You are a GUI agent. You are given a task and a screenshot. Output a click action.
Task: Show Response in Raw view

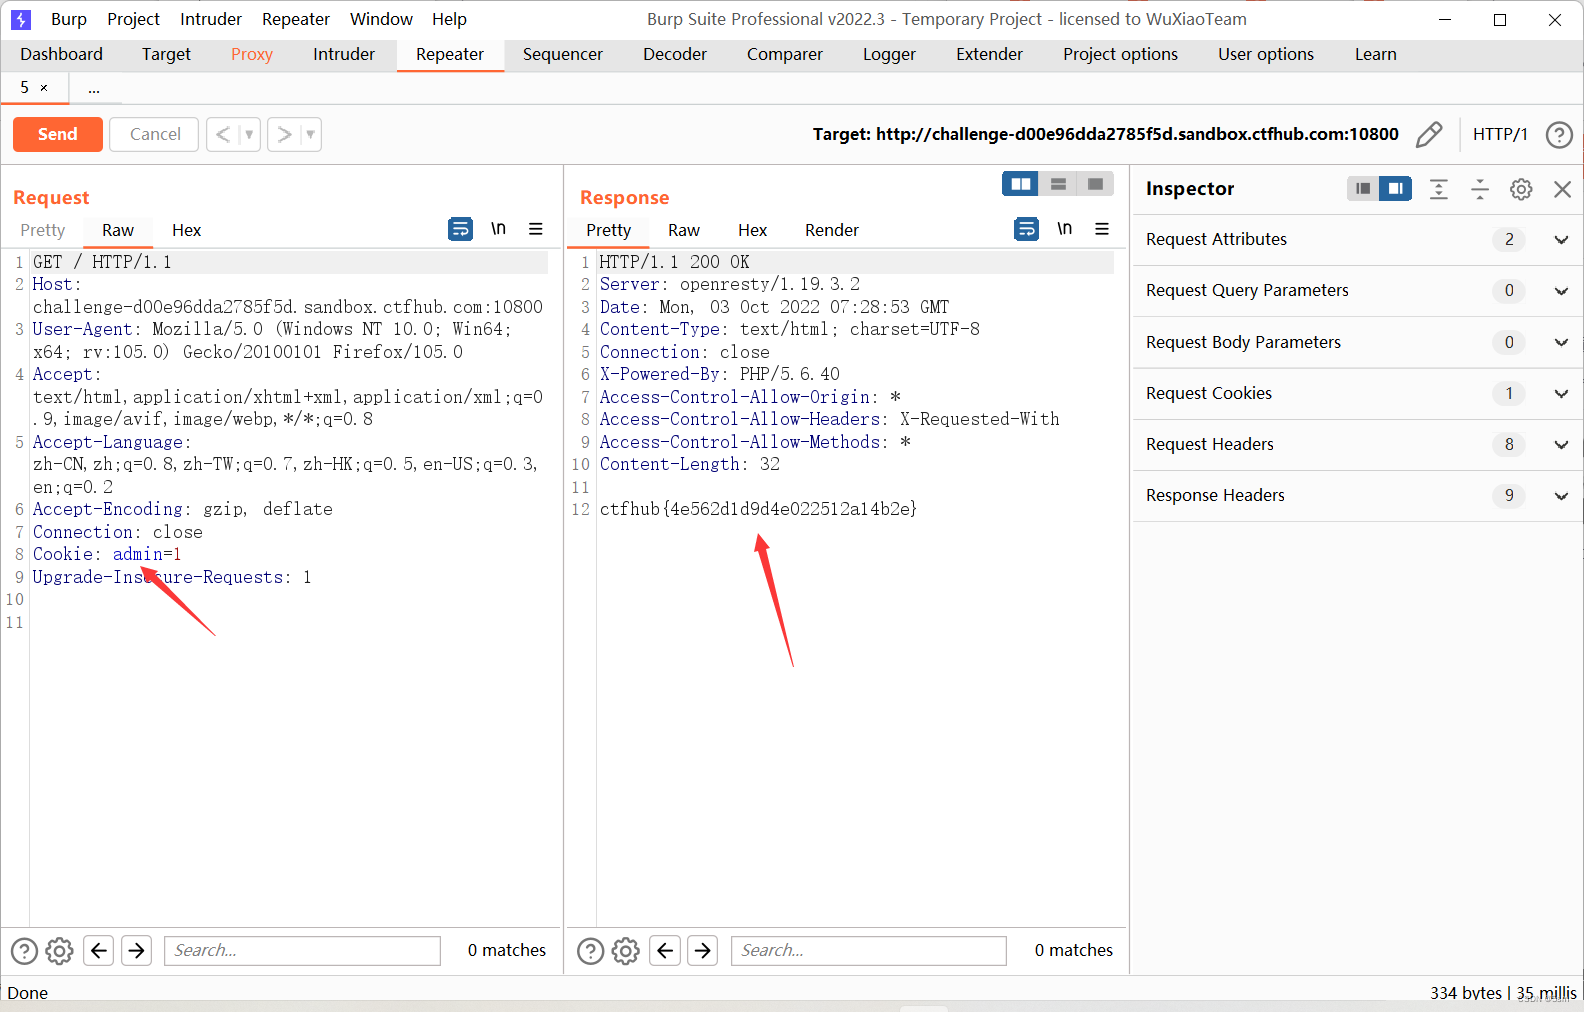pos(684,230)
